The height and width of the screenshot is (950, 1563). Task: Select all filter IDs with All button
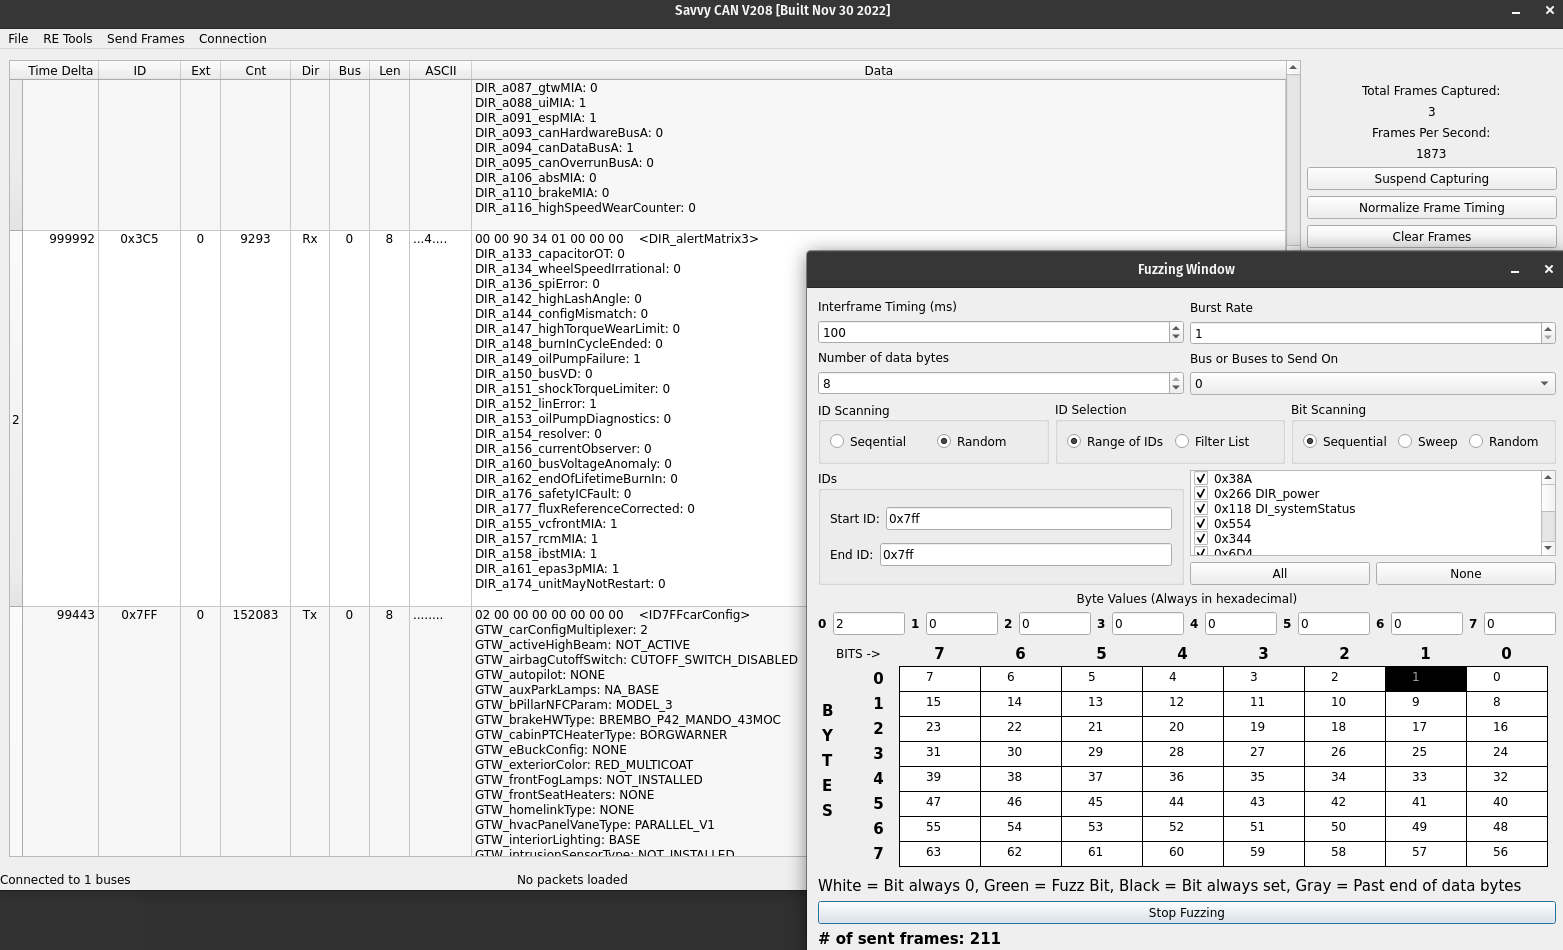click(1279, 574)
